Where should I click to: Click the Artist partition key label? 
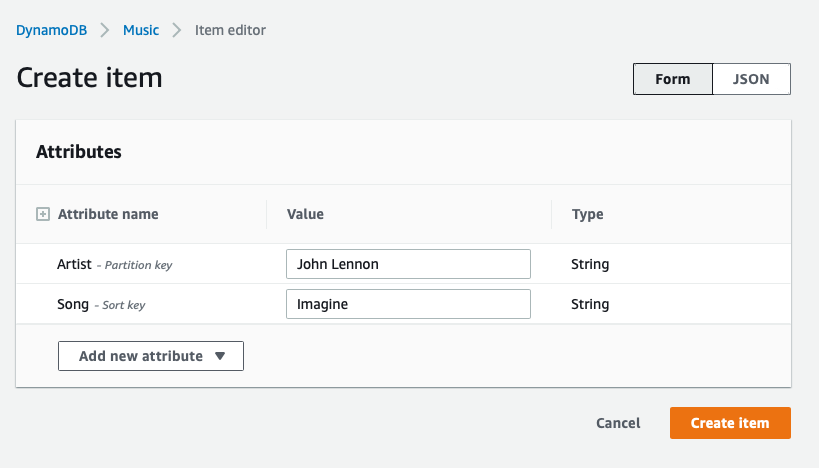coord(114,264)
